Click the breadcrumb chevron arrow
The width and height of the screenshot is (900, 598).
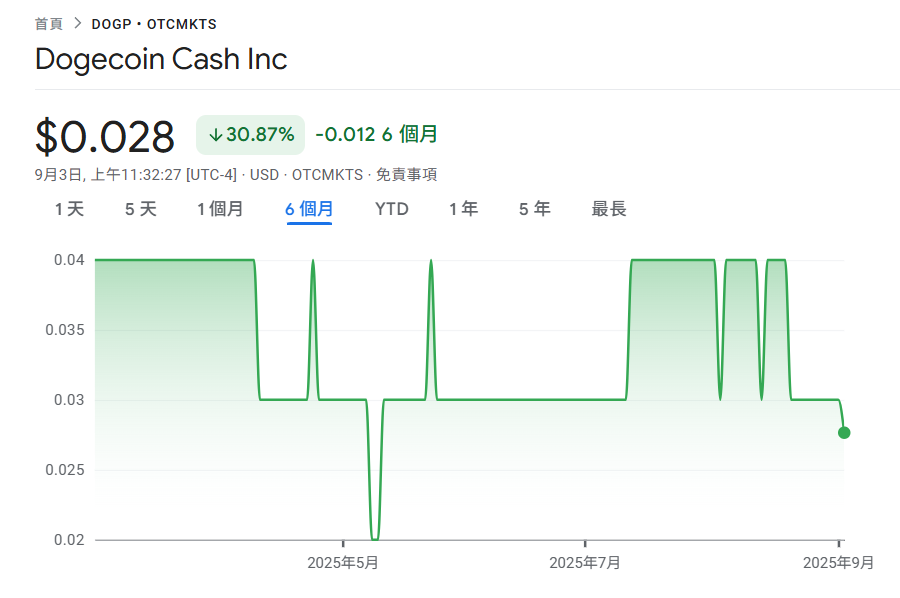(x=77, y=24)
